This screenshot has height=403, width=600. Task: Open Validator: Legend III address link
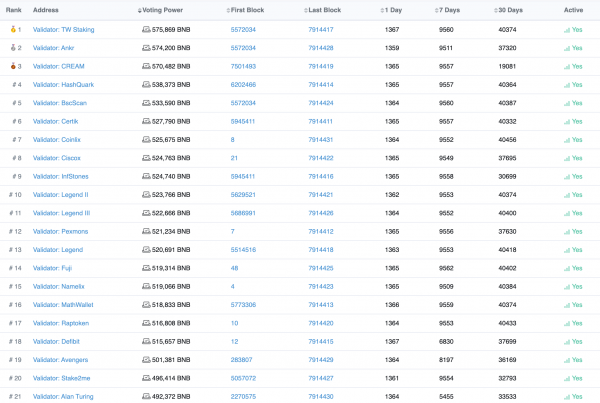[x=61, y=213]
